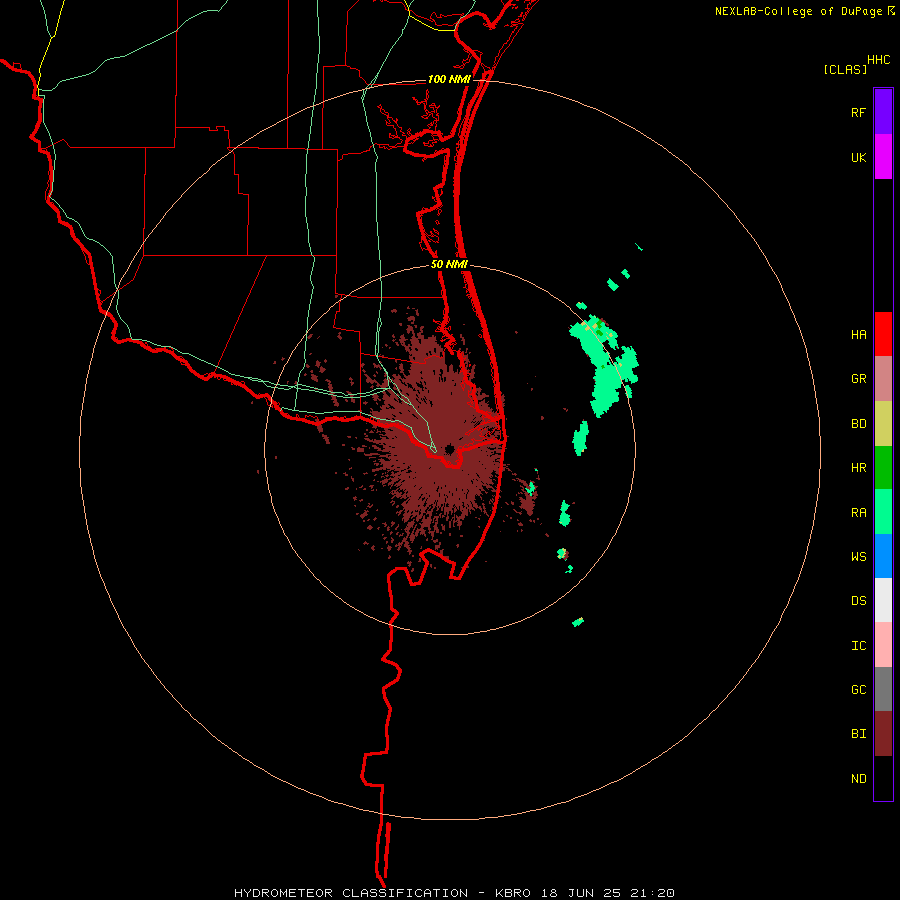The height and width of the screenshot is (900, 900).
Task: Click the 'NEXLAB-College of DuPage' credit text
Action: pyautogui.click(x=798, y=11)
